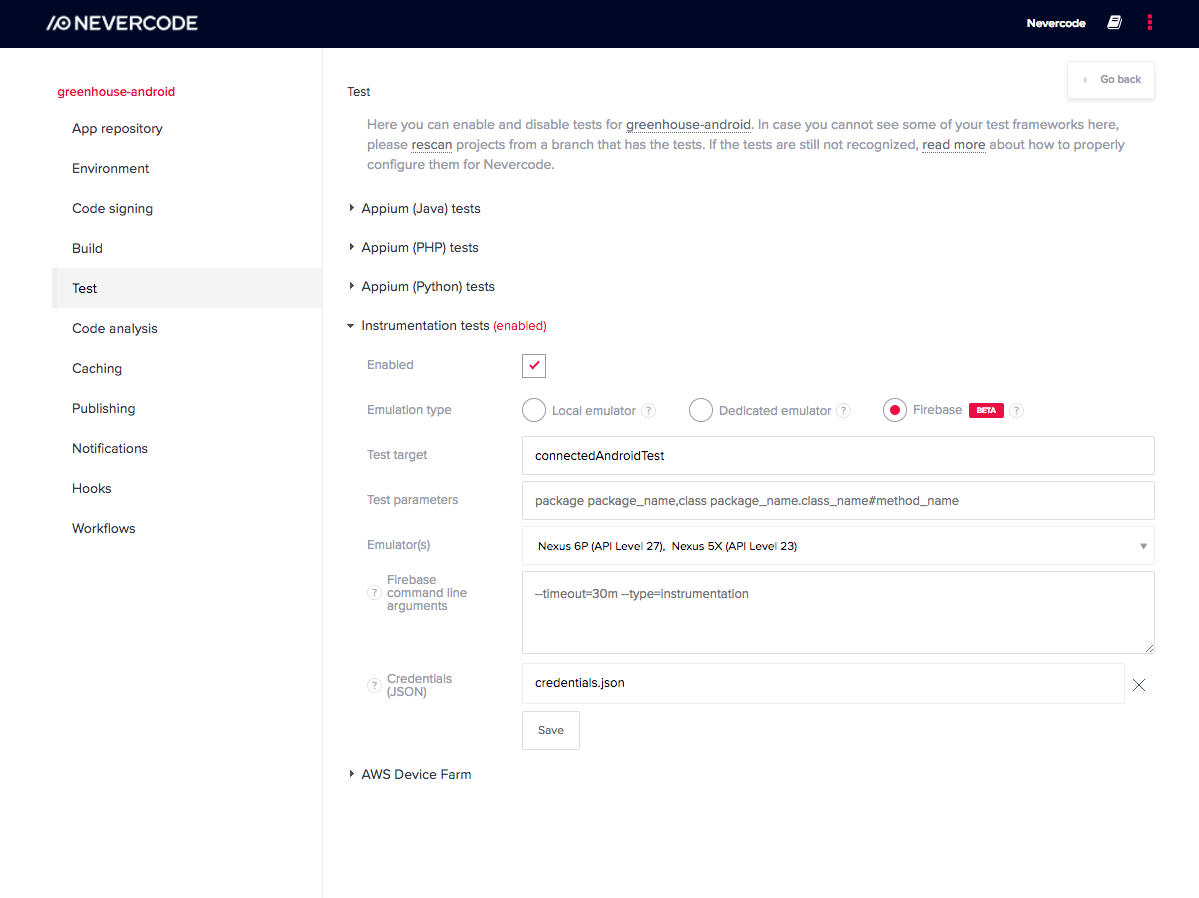Click help icon beside Credentials (JSON)
This screenshot has width=1199, height=898.
point(374,685)
